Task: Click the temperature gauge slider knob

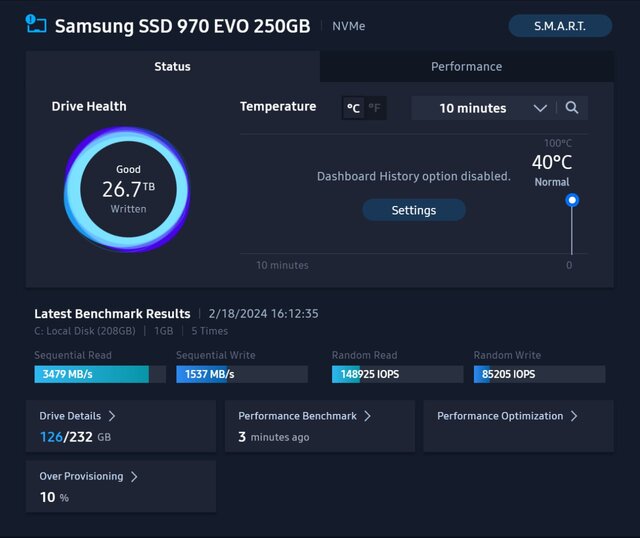Action: 572,200
